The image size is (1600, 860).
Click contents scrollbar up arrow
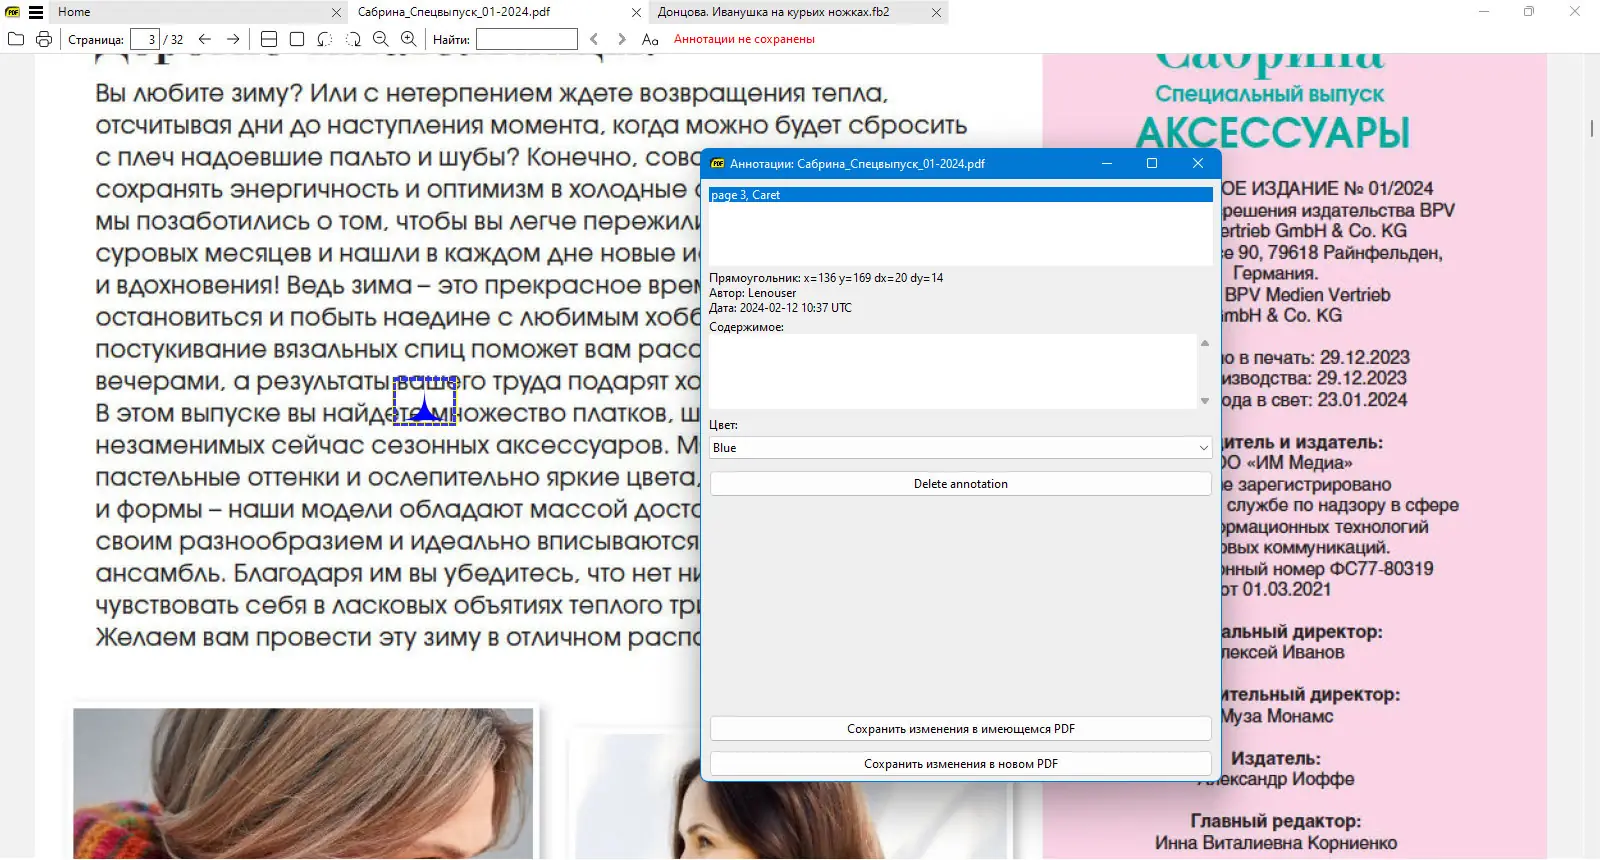pyautogui.click(x=1205, y=343)
